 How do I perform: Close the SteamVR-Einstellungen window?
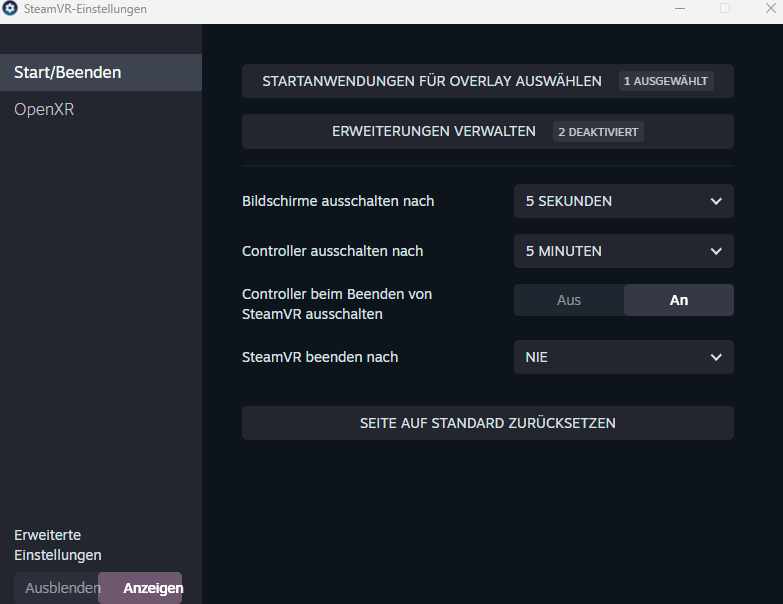(771, 8)
